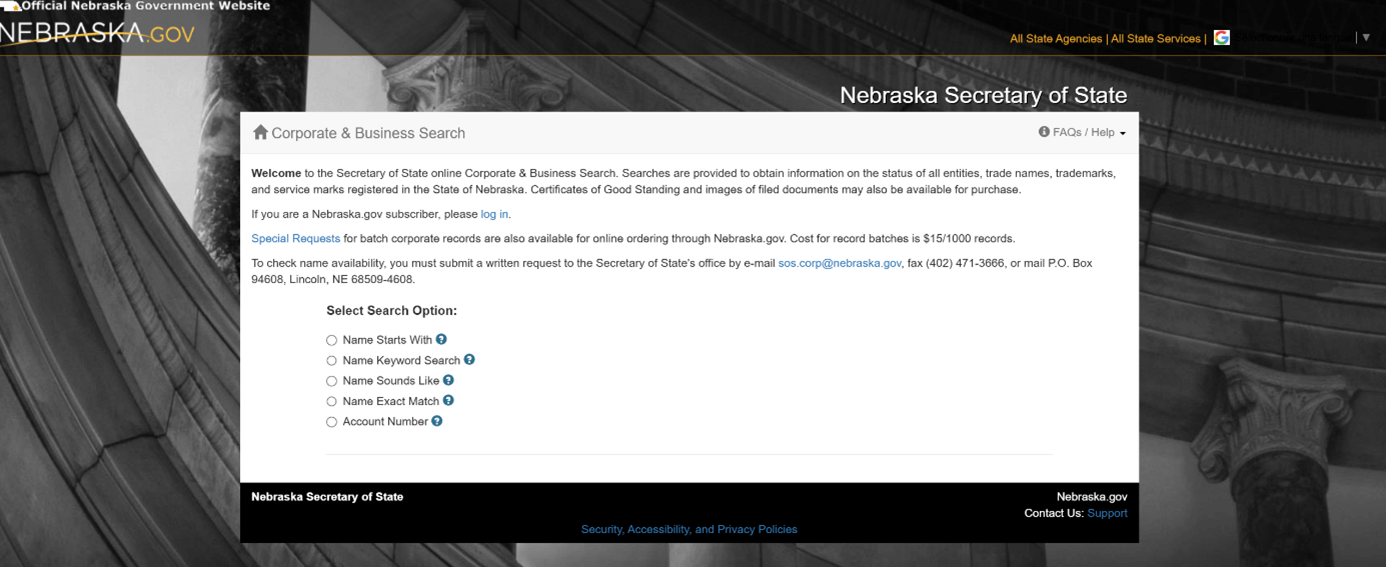This screenshot has height=567, width=1386.
Task: Open All State Agencies link
Action: coord(1056,38)
